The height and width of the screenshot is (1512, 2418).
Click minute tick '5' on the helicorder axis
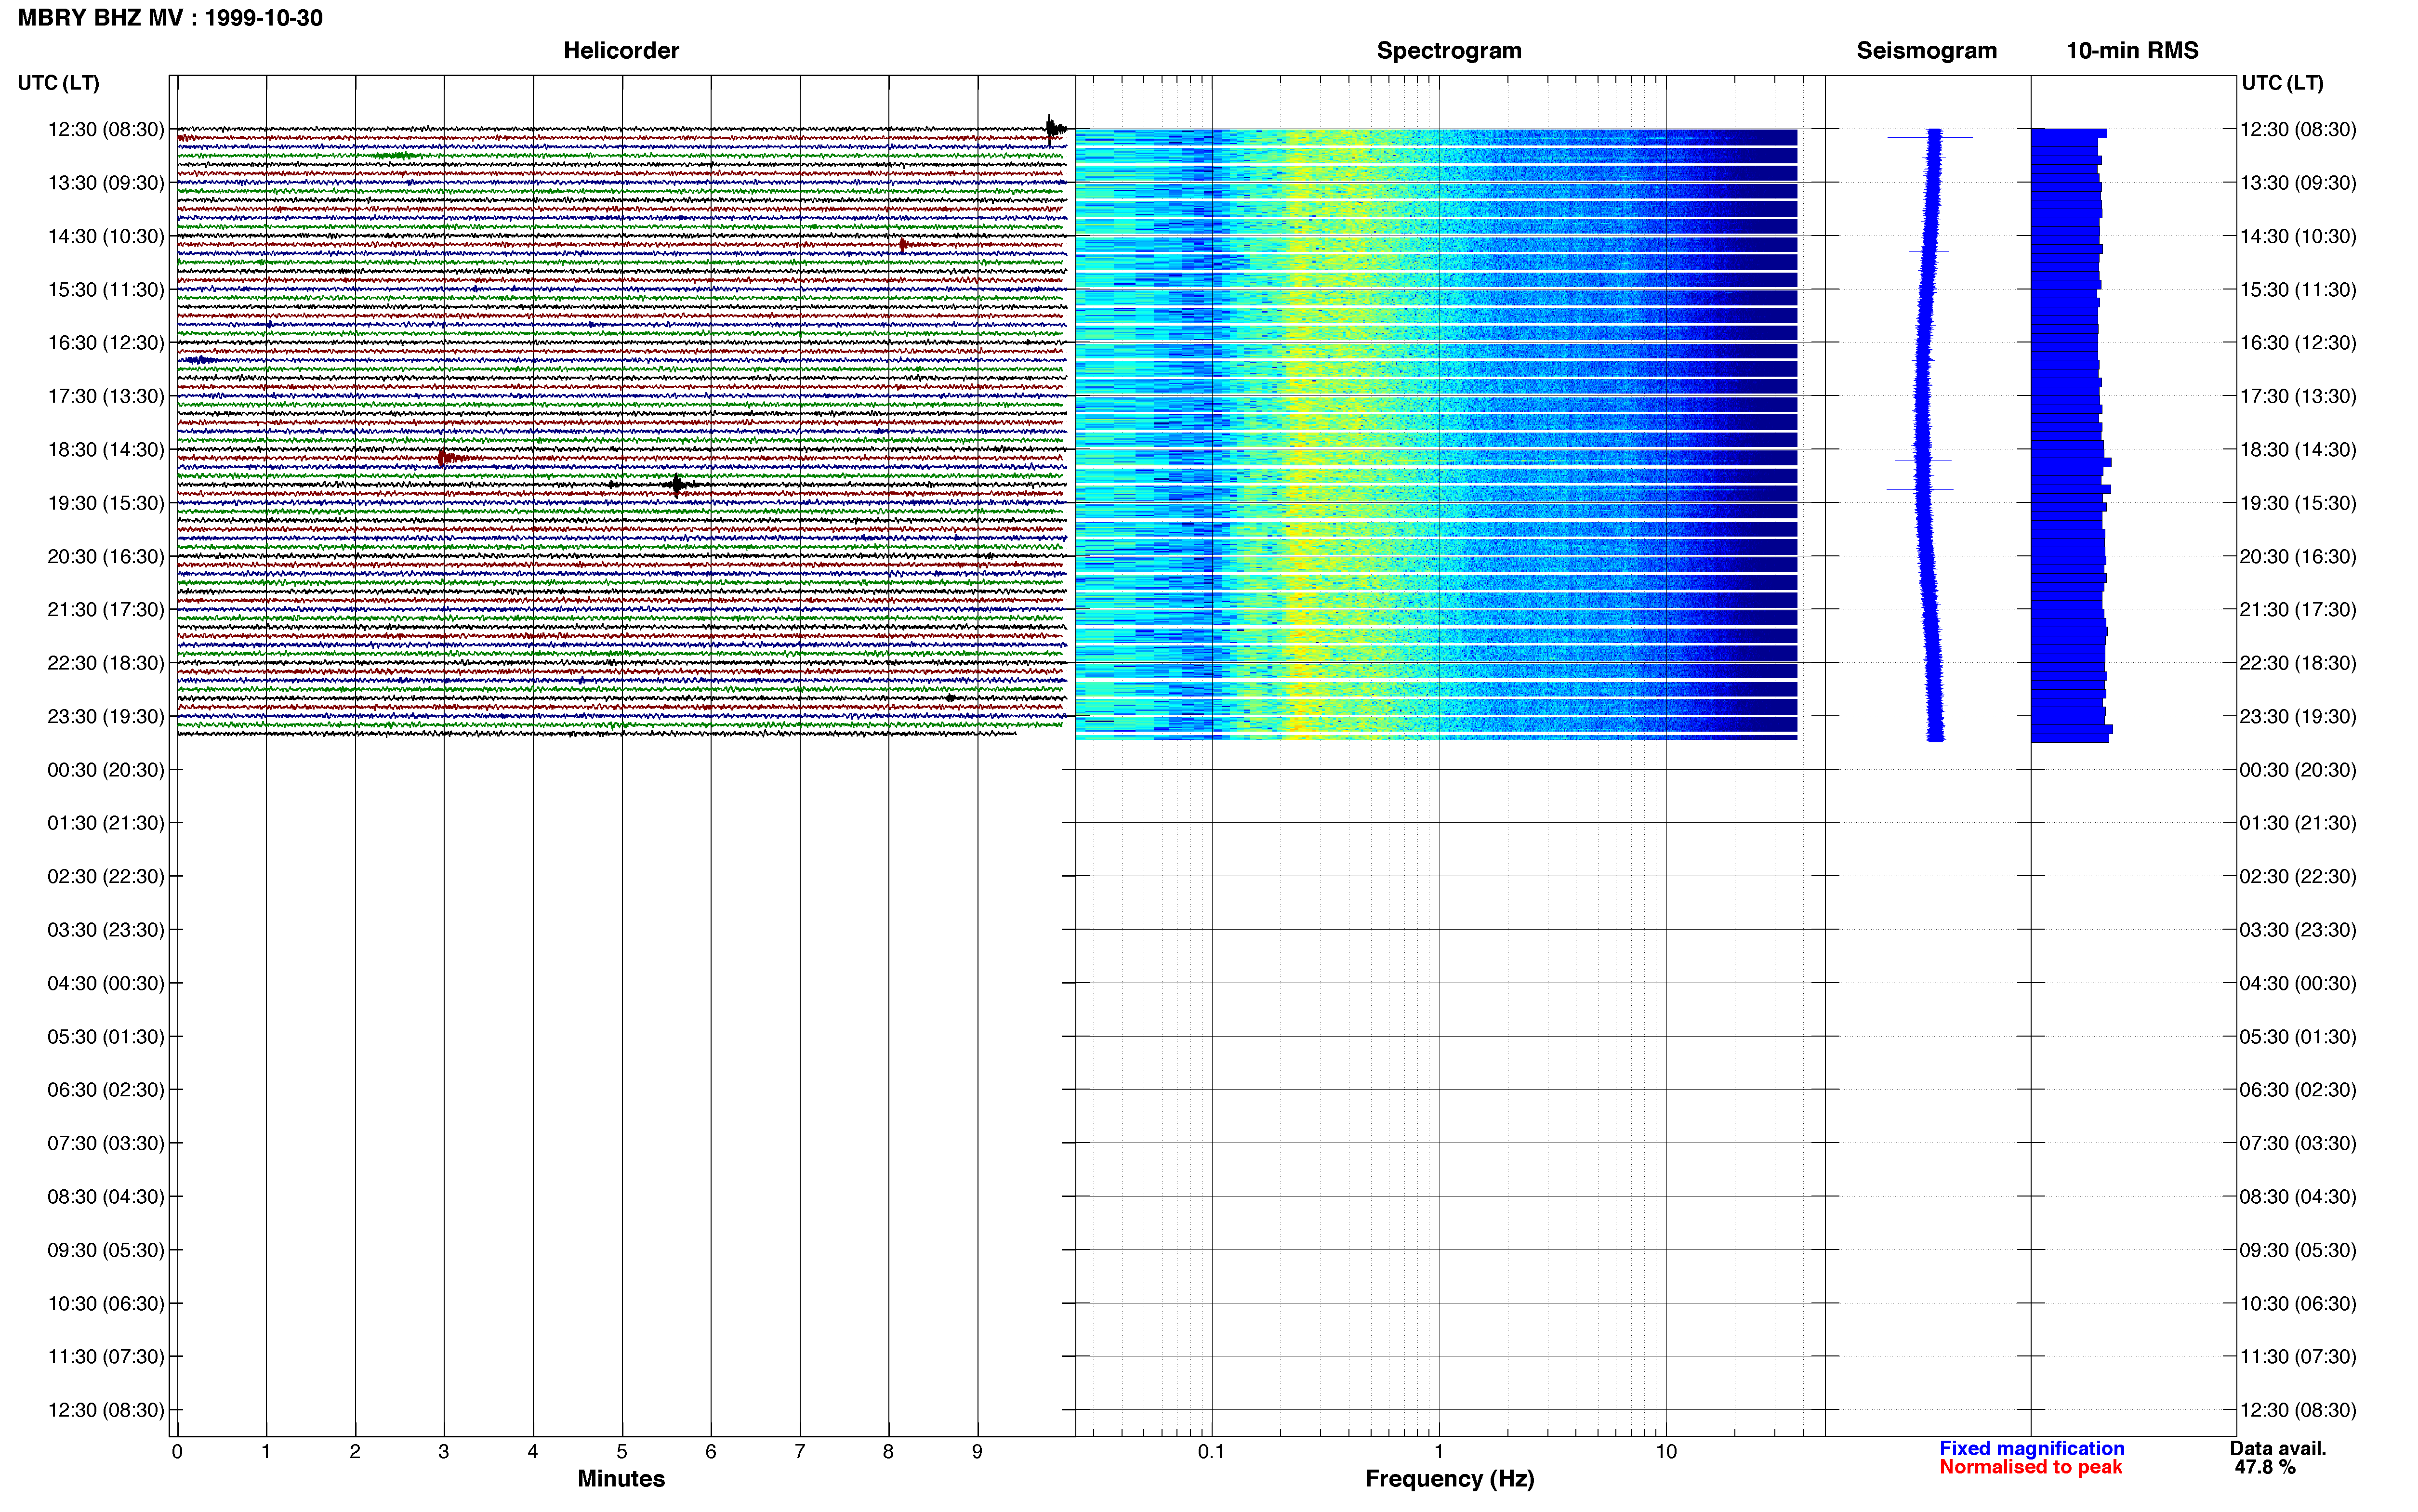622,1451
